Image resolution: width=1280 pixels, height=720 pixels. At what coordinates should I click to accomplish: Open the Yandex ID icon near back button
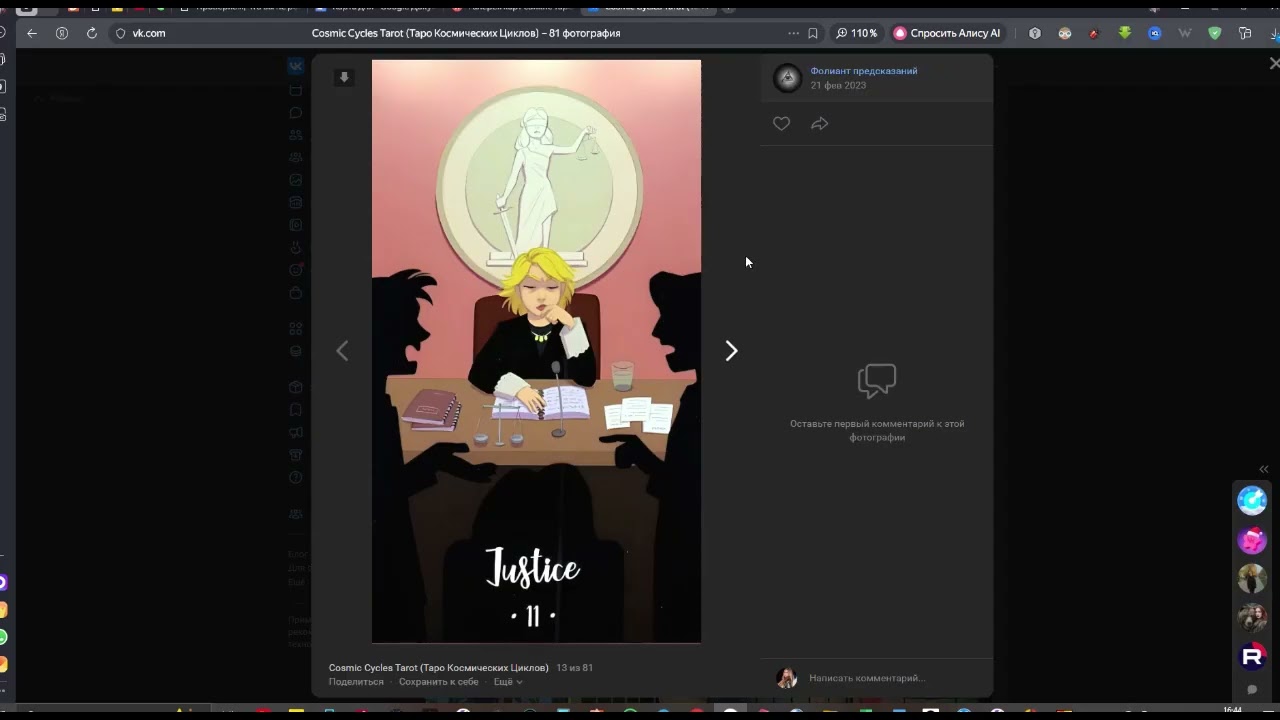click(62, 33)
